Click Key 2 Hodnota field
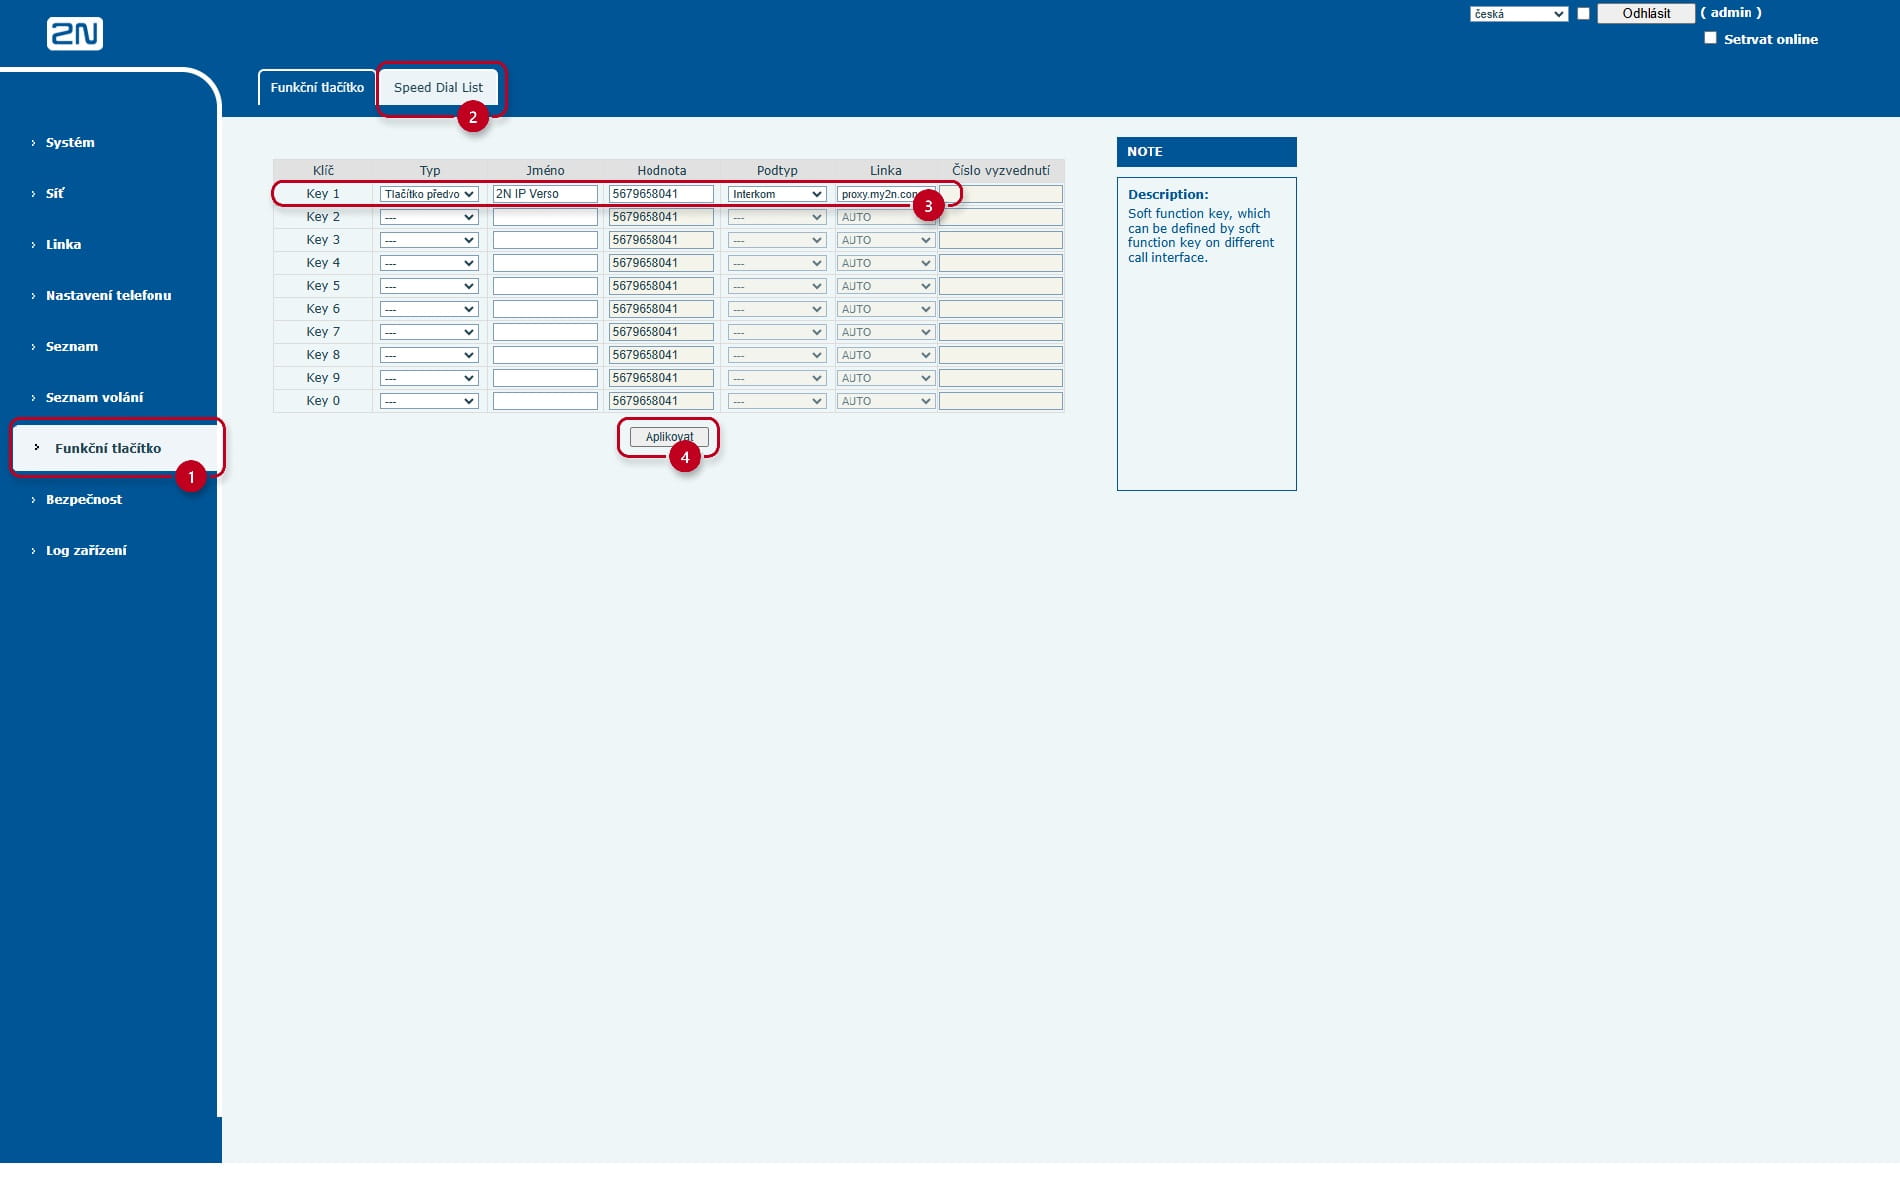The width and height of the screenshot is (1900, 1200). click(x=661, y=217)
